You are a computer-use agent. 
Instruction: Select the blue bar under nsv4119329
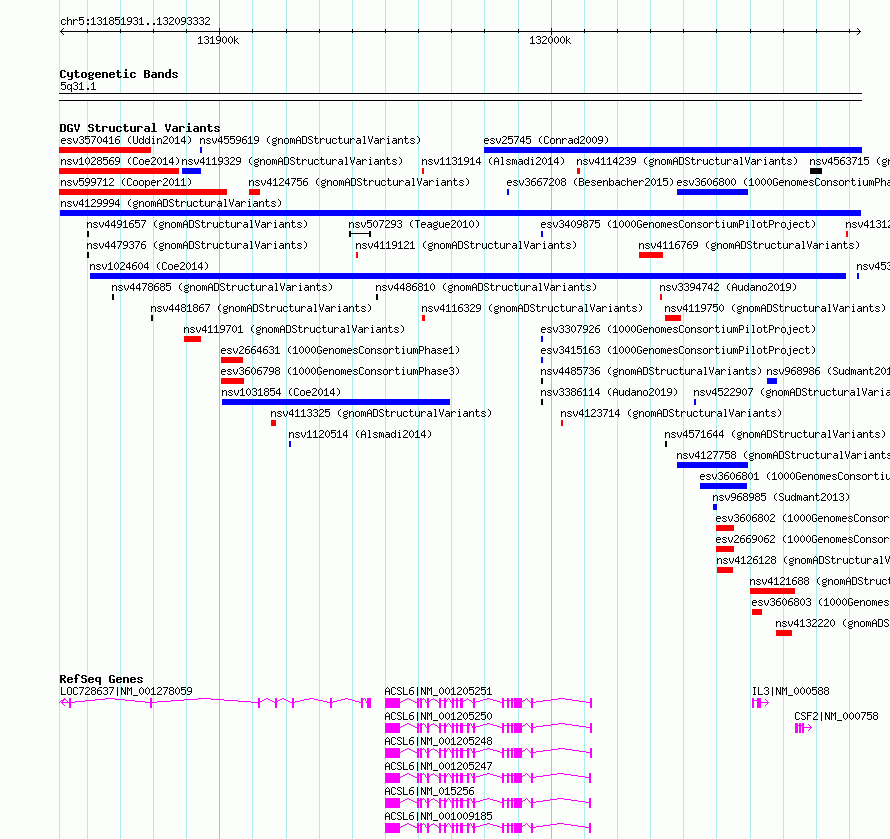point(191,171)
